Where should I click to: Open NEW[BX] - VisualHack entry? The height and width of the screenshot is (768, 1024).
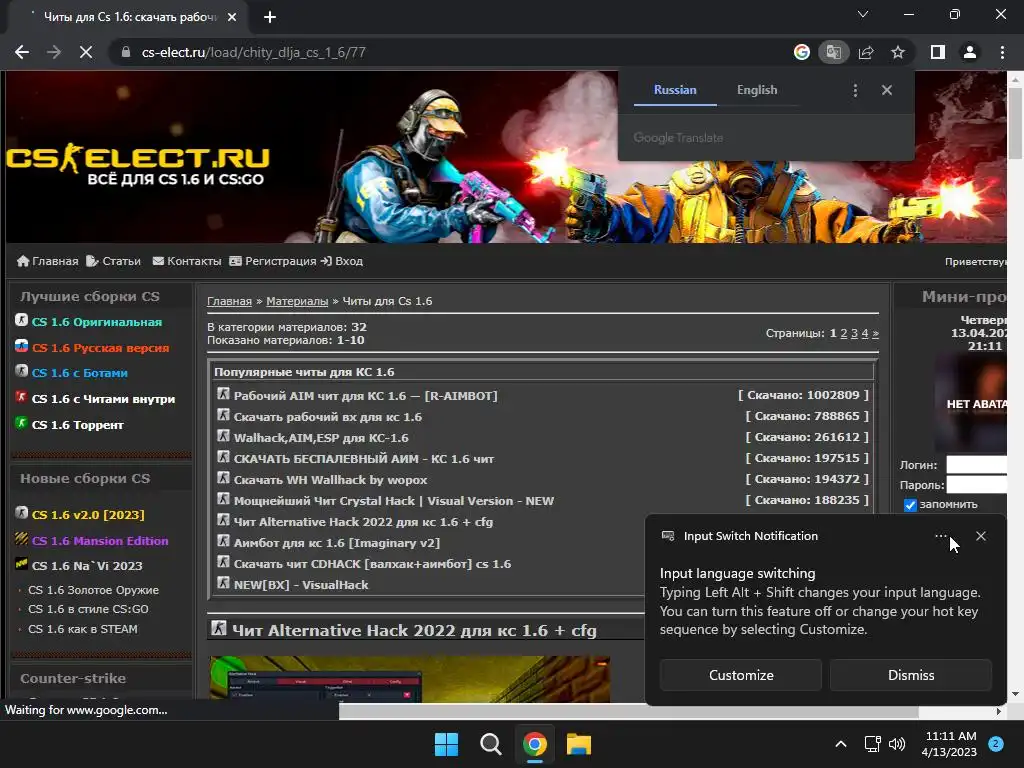(301, 585)
